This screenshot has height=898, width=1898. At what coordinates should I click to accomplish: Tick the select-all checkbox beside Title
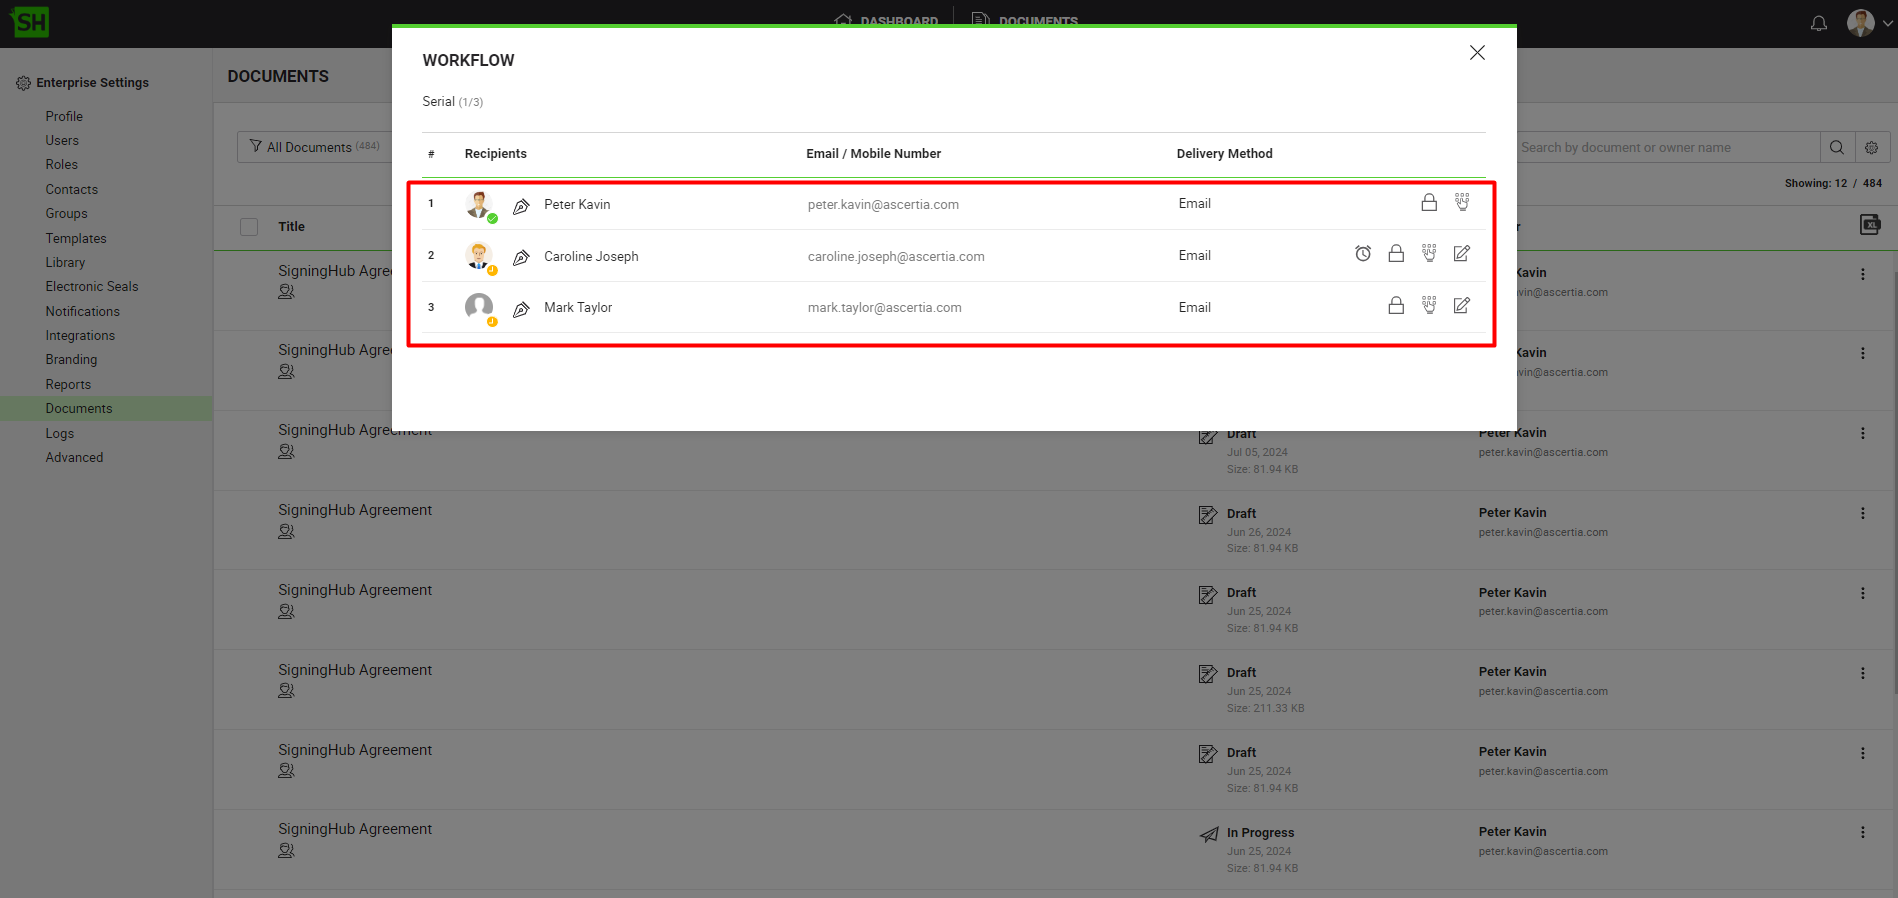click(249, 227)
